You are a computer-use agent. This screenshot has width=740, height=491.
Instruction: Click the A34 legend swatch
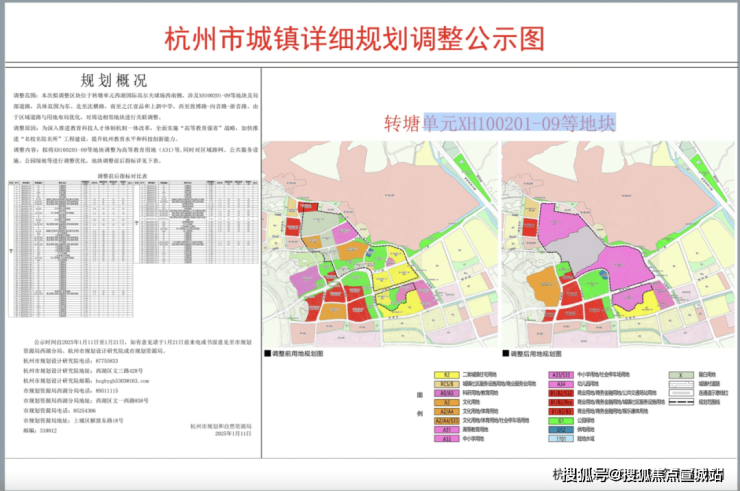click(560, 383)
